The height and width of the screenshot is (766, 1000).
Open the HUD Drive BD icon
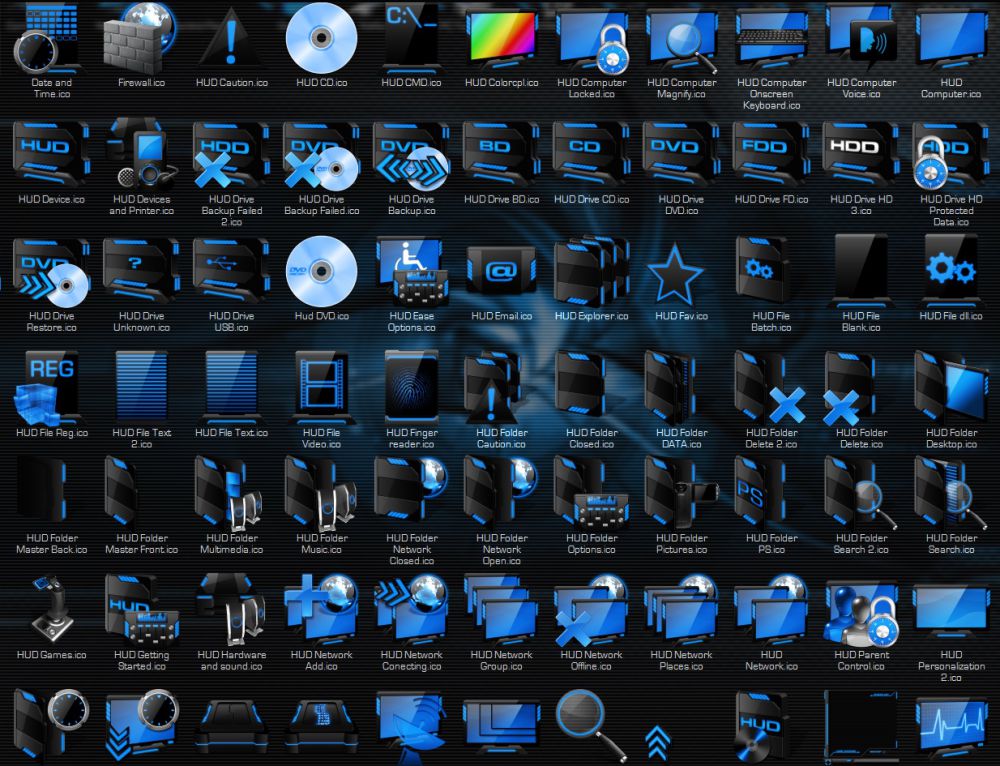click(501, 155)
